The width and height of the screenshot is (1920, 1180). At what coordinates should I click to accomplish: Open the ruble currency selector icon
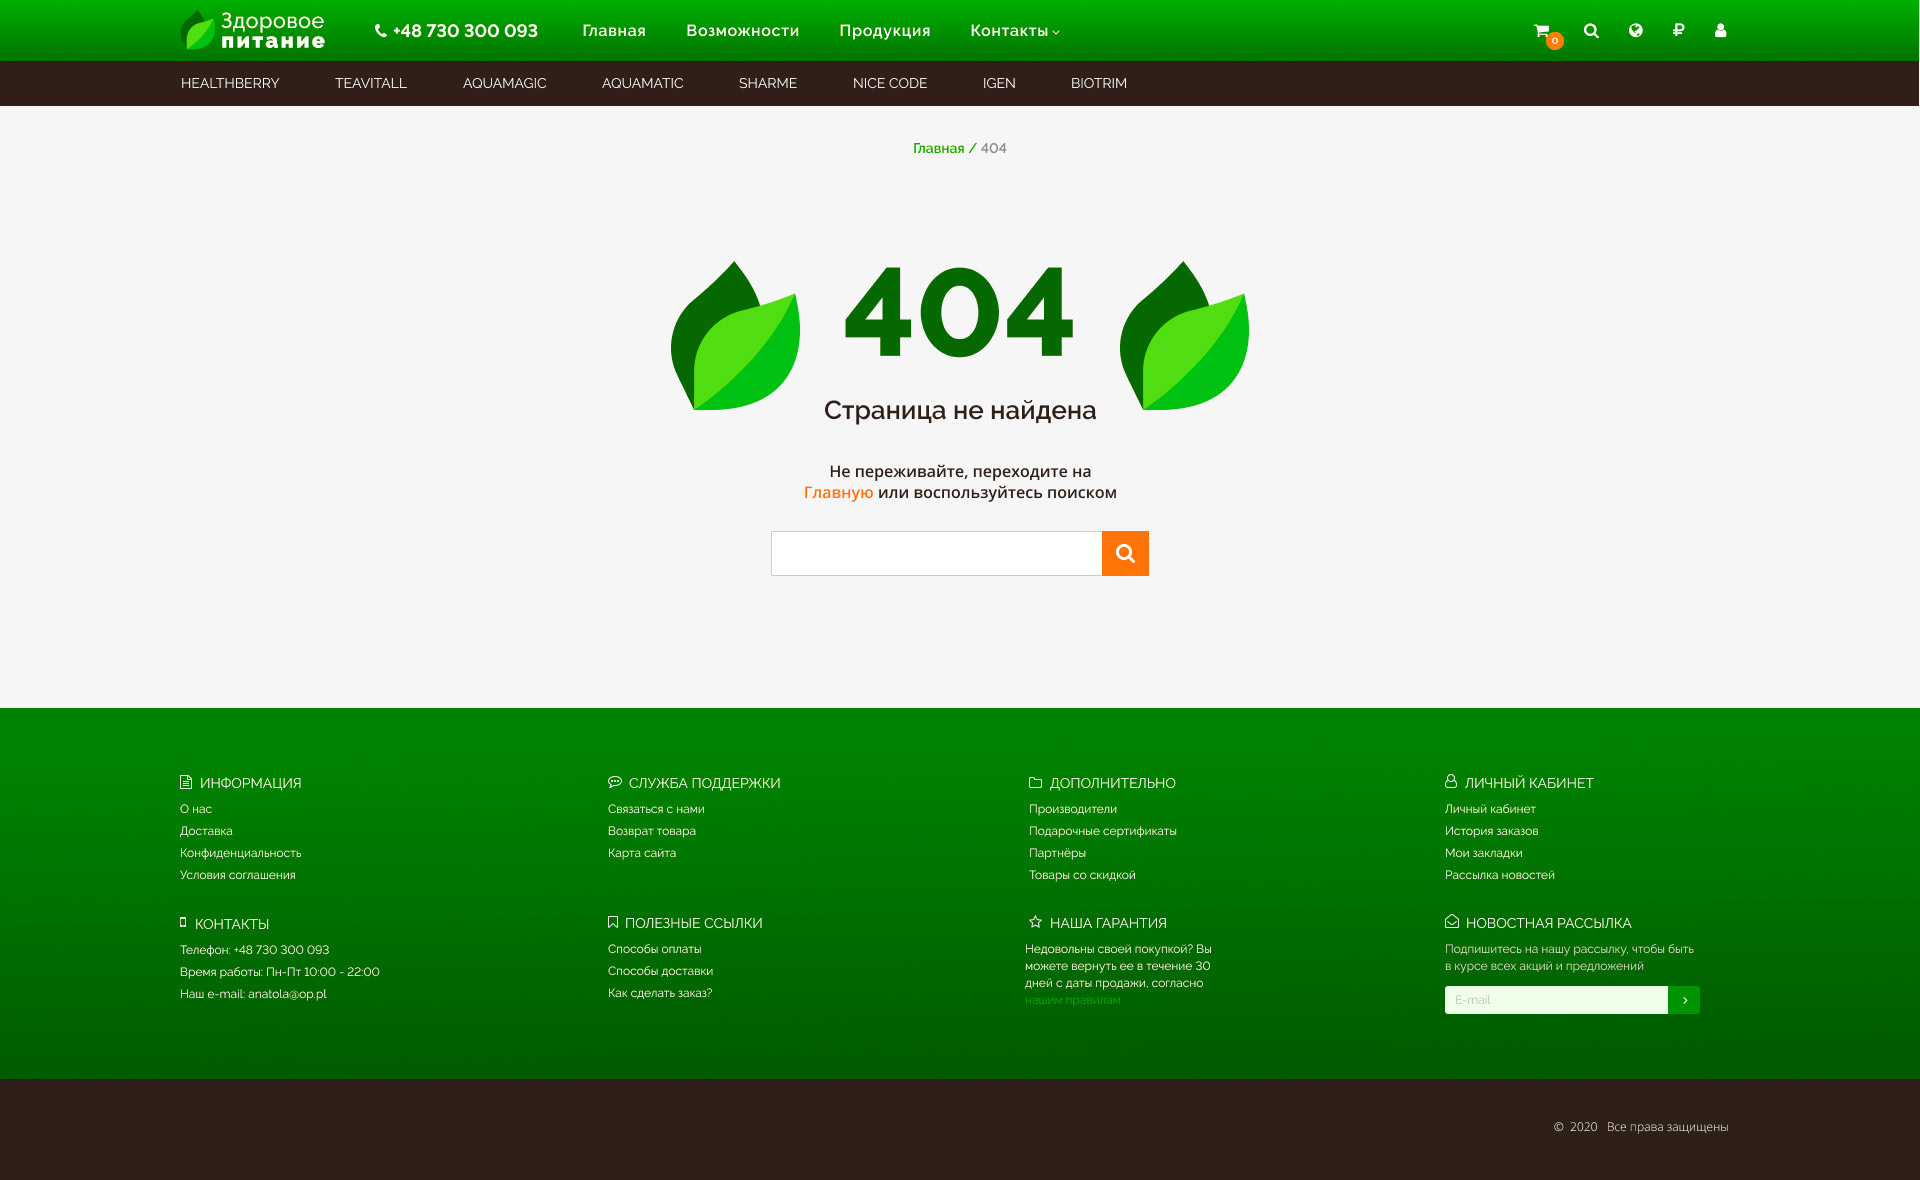tap(1678, 31)
